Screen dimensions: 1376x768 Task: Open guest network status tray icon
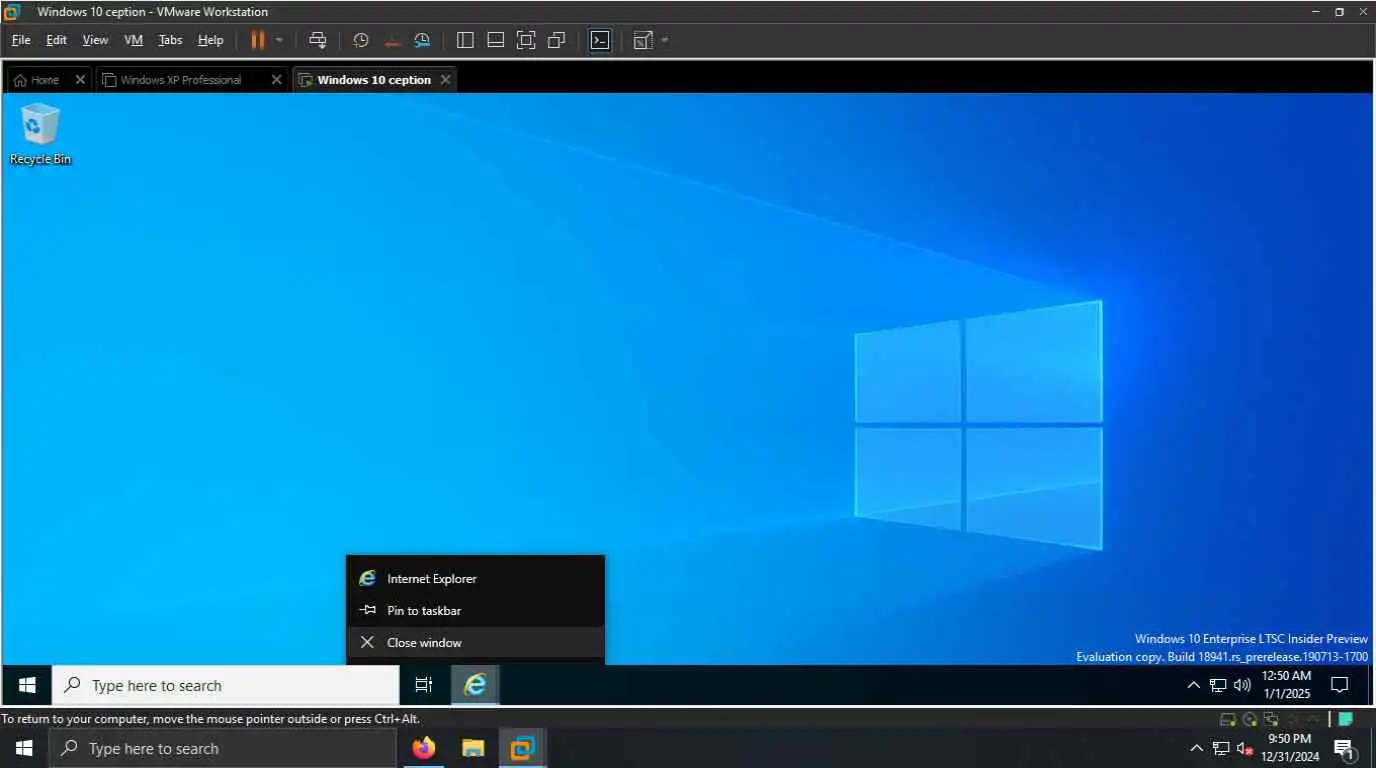pos(1218,685)
